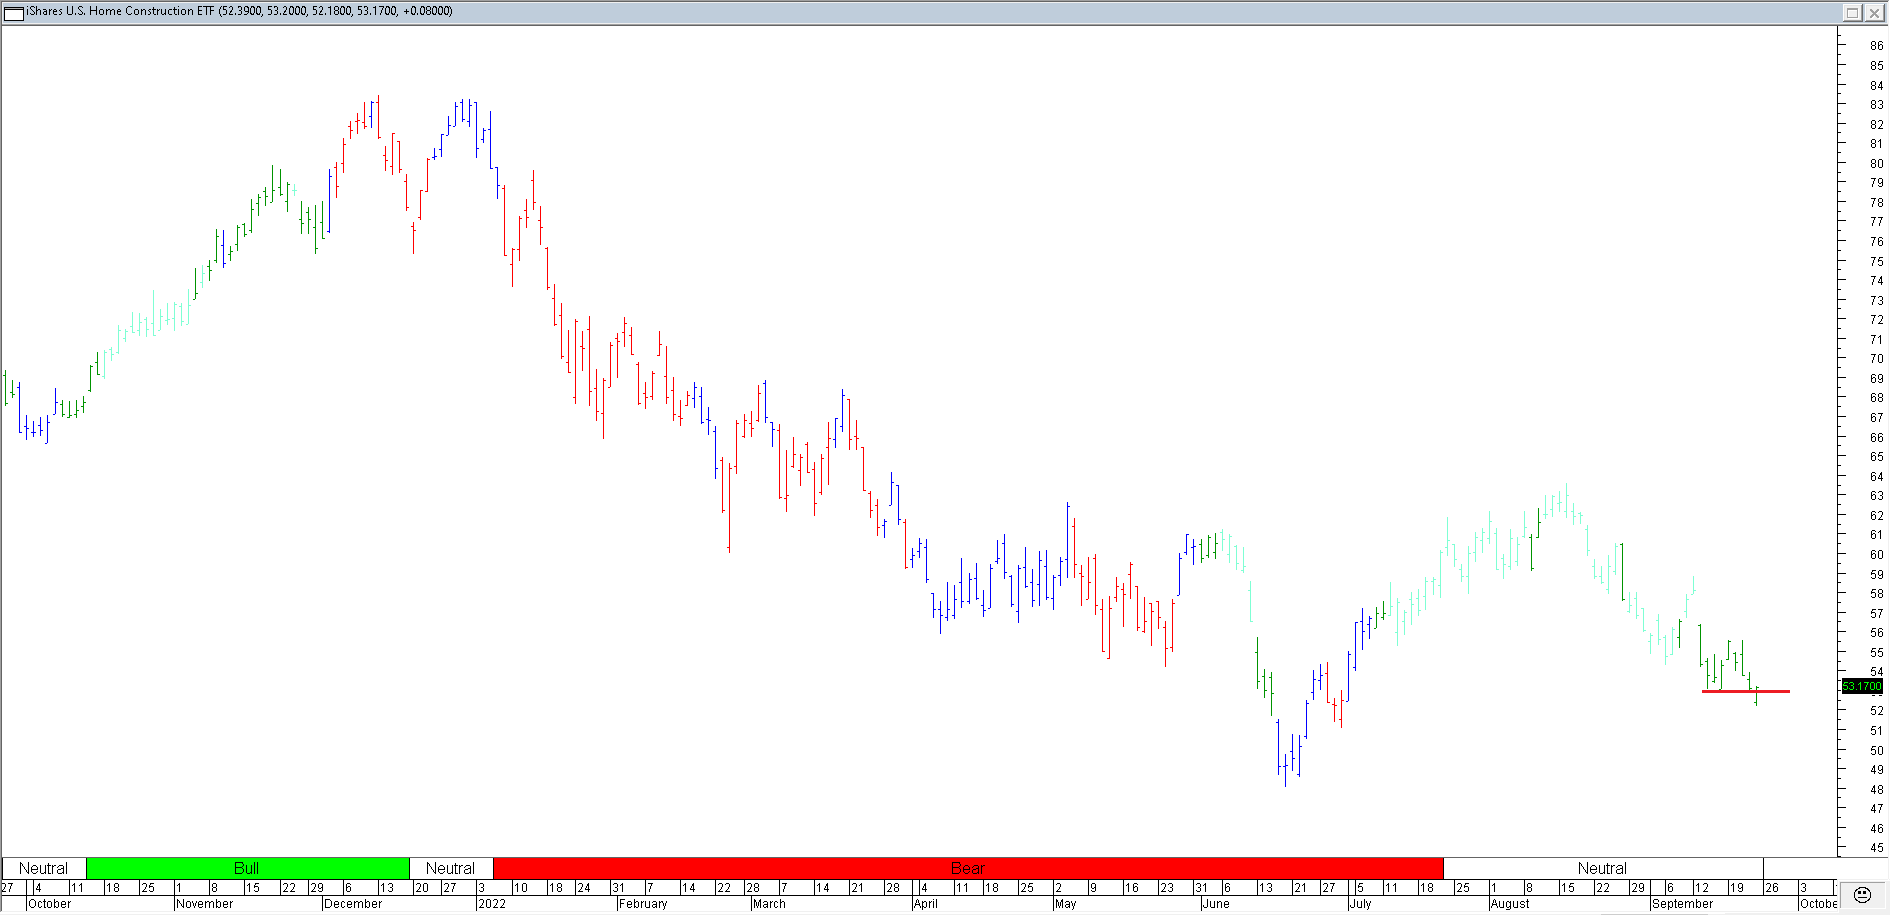Viewport: 1890px width, 915px height.
Task: Click the 'December' month label
Action: click(353, 904)
